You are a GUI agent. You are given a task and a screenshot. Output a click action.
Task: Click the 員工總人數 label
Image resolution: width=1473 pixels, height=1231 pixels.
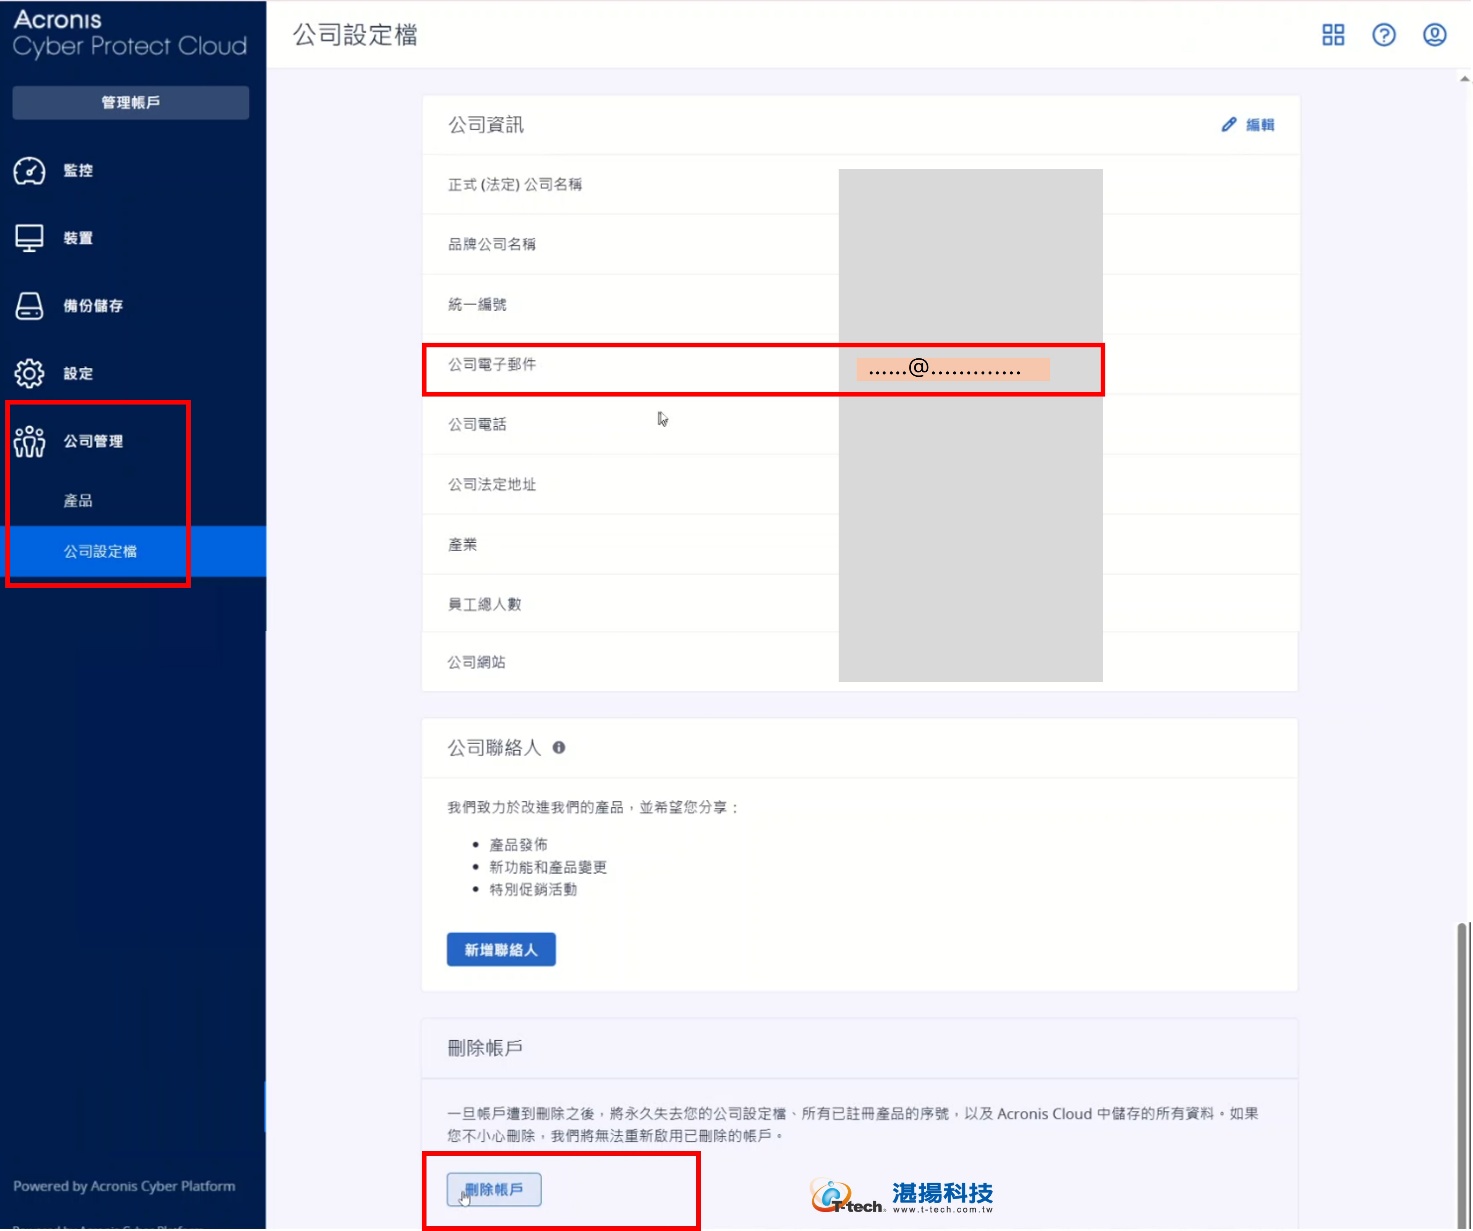pos(485,604)
